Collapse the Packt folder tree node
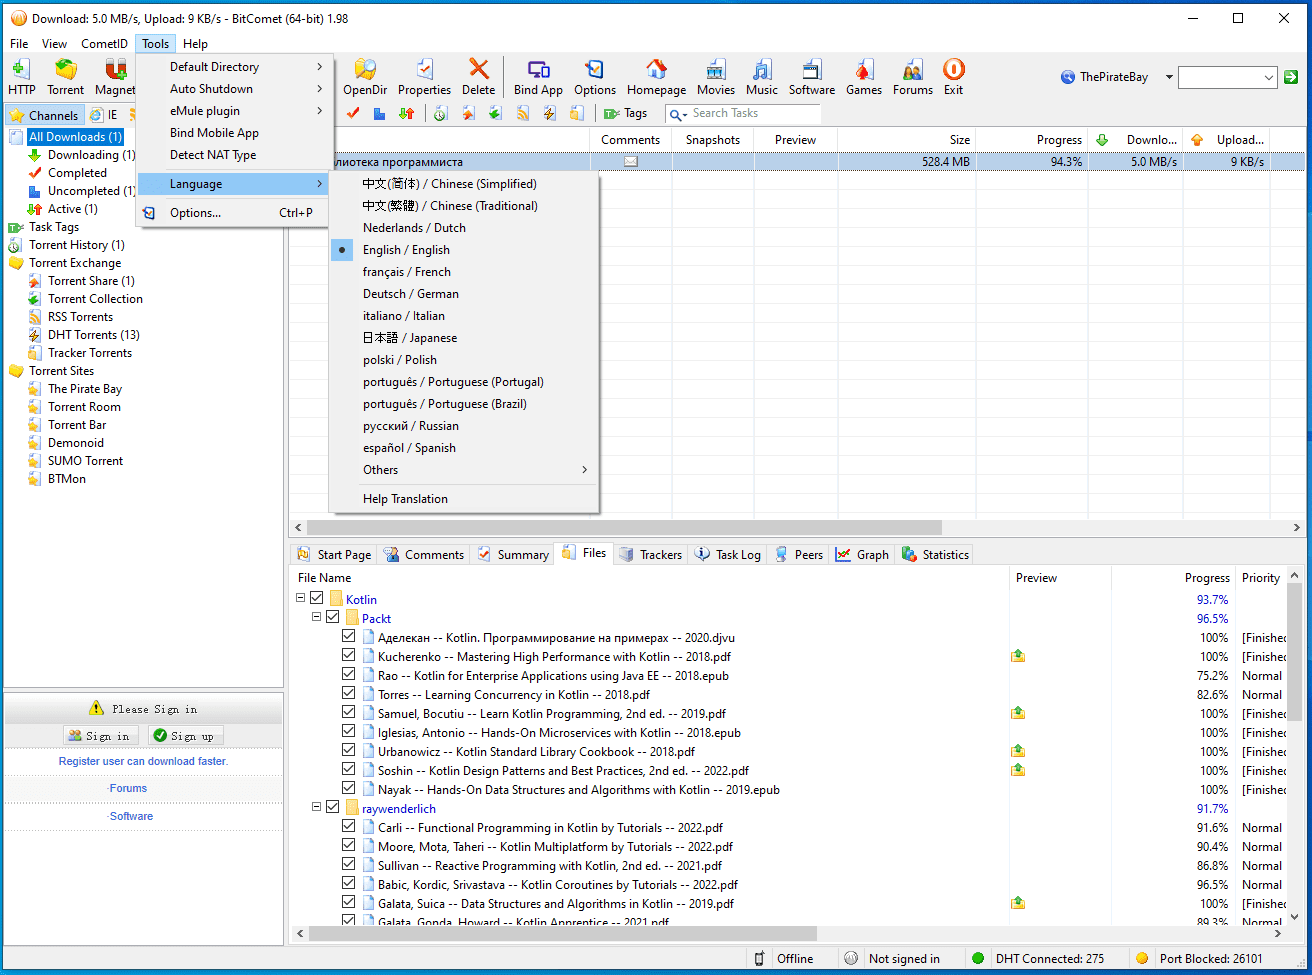The width and height of the screenshot is (1312, 975). tap(317, 618)
